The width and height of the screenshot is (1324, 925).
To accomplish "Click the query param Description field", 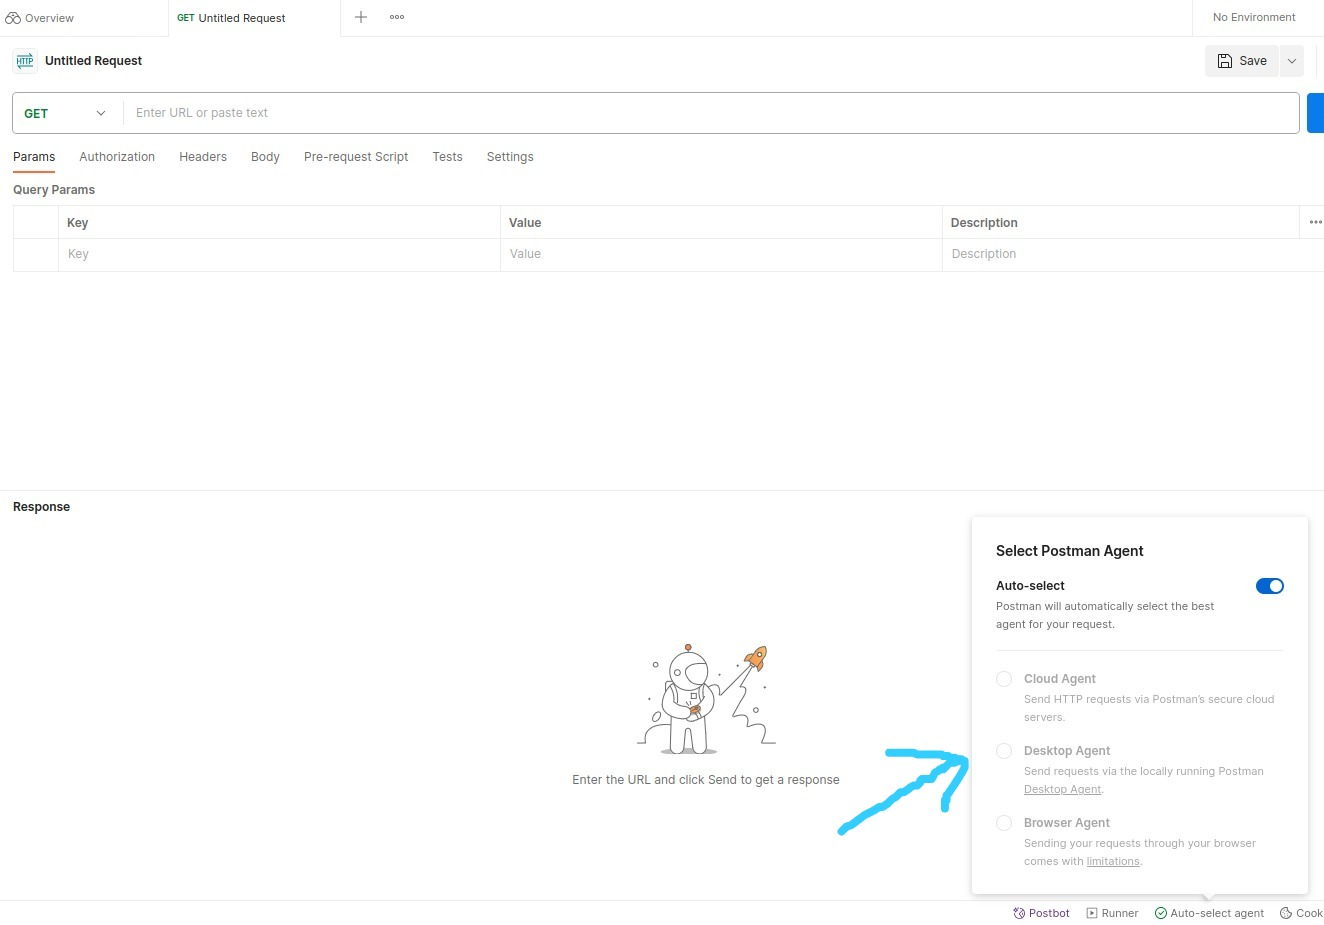I will tap(1133, 254).
